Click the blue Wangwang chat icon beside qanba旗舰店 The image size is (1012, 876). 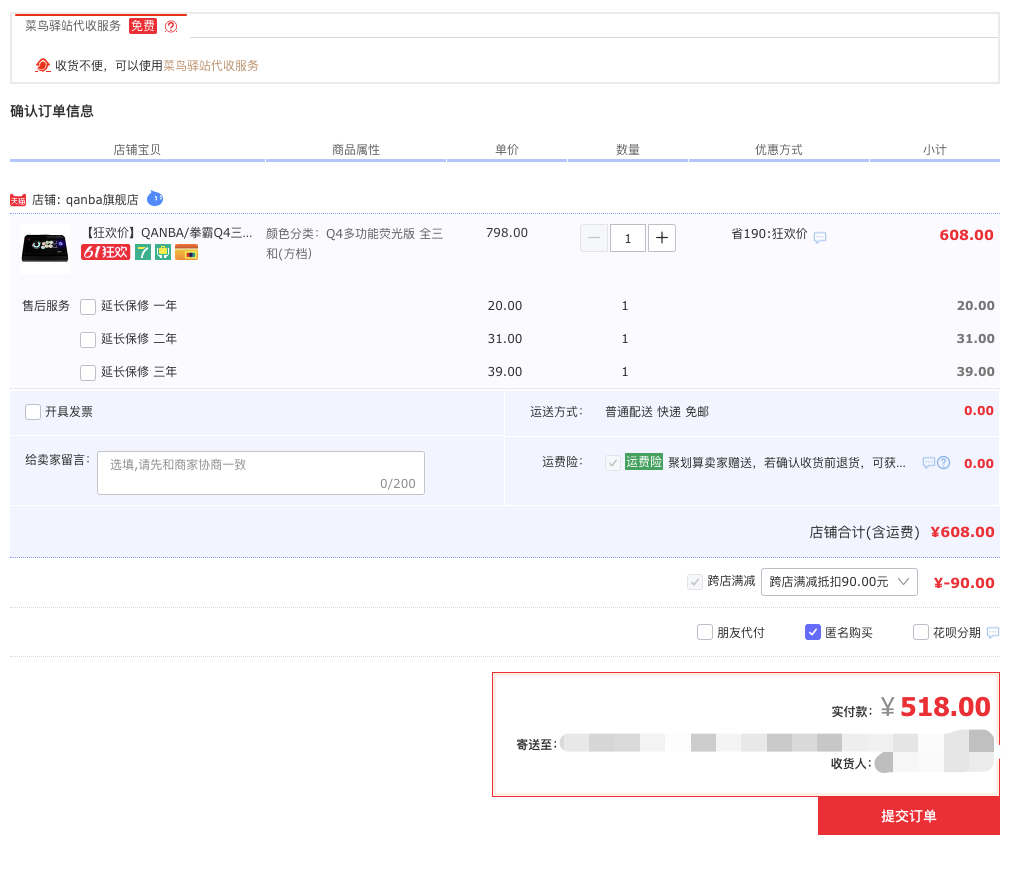[x=155, y=198]
